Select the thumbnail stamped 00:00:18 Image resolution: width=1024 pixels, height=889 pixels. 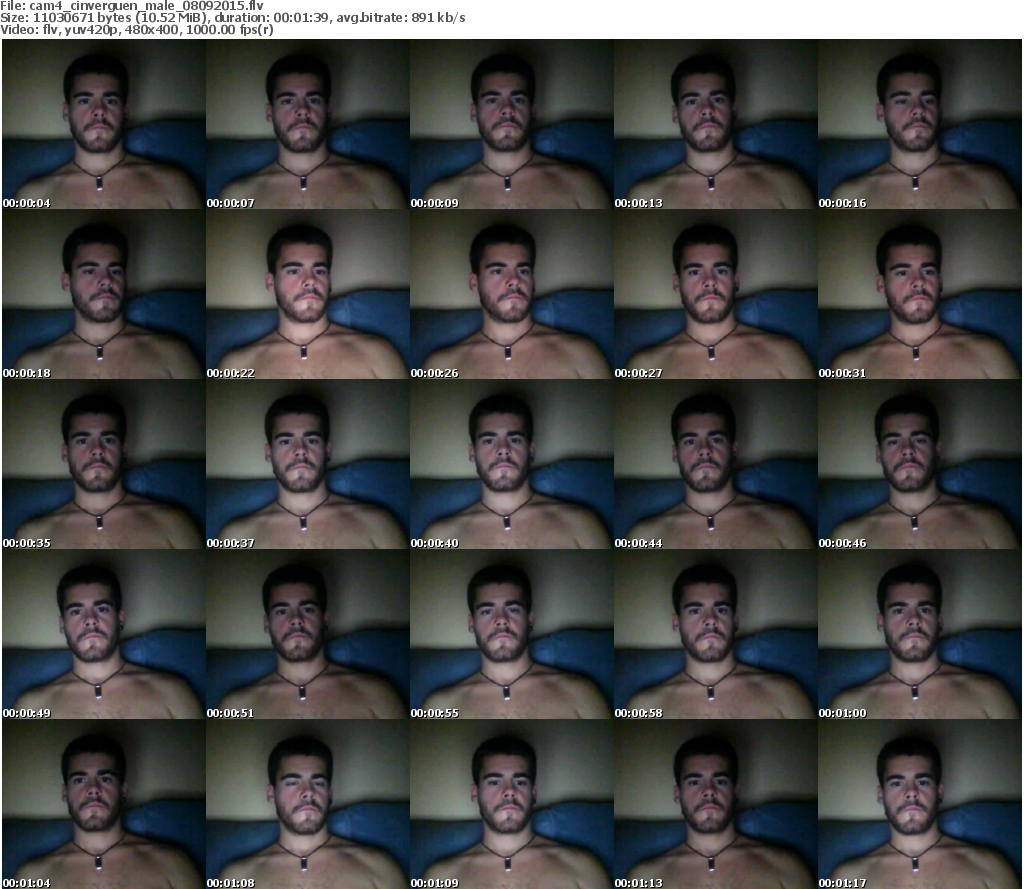(x=104, y=295)
